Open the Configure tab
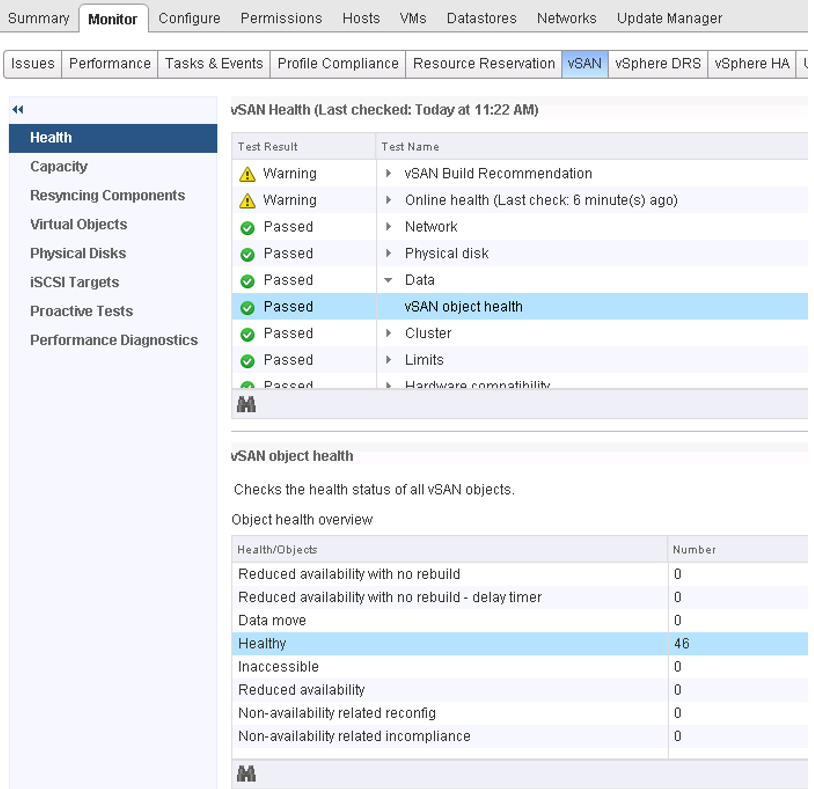 (189, 18)
